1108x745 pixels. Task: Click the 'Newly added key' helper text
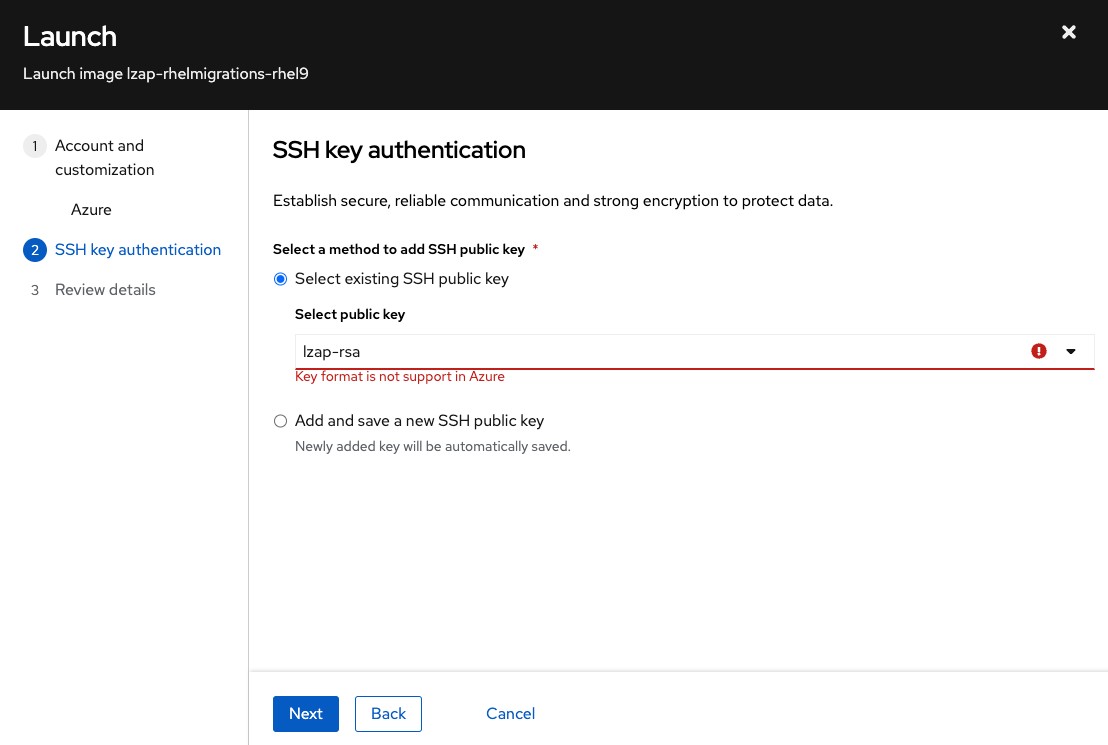pos(432,446)
